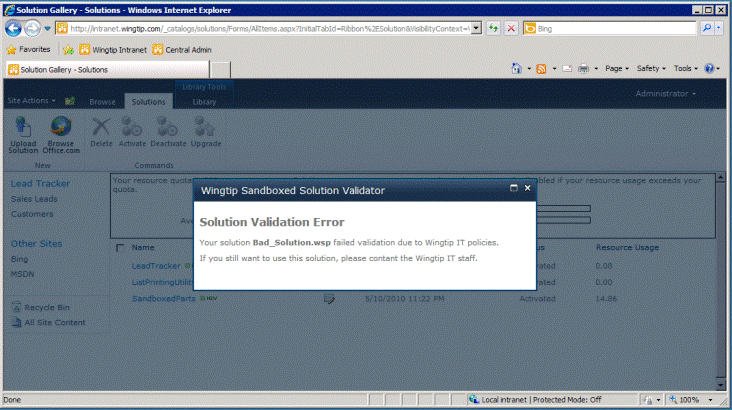Open the Favorites star button
The height and width of the screenshot is (410, 732).
pyautogui.click(x=28, y=49)
